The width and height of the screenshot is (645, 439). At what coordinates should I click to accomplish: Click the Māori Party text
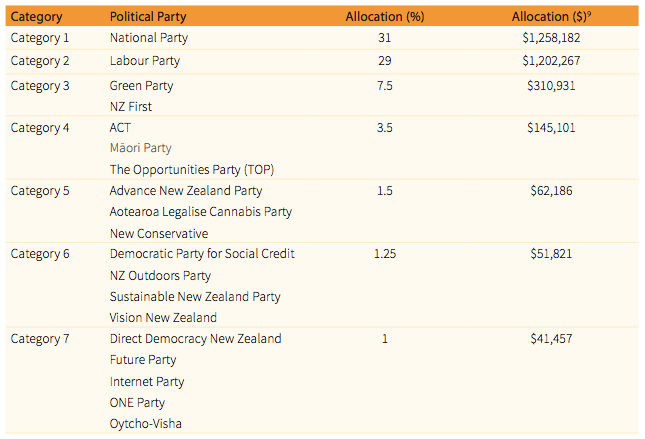coord(141,148)
